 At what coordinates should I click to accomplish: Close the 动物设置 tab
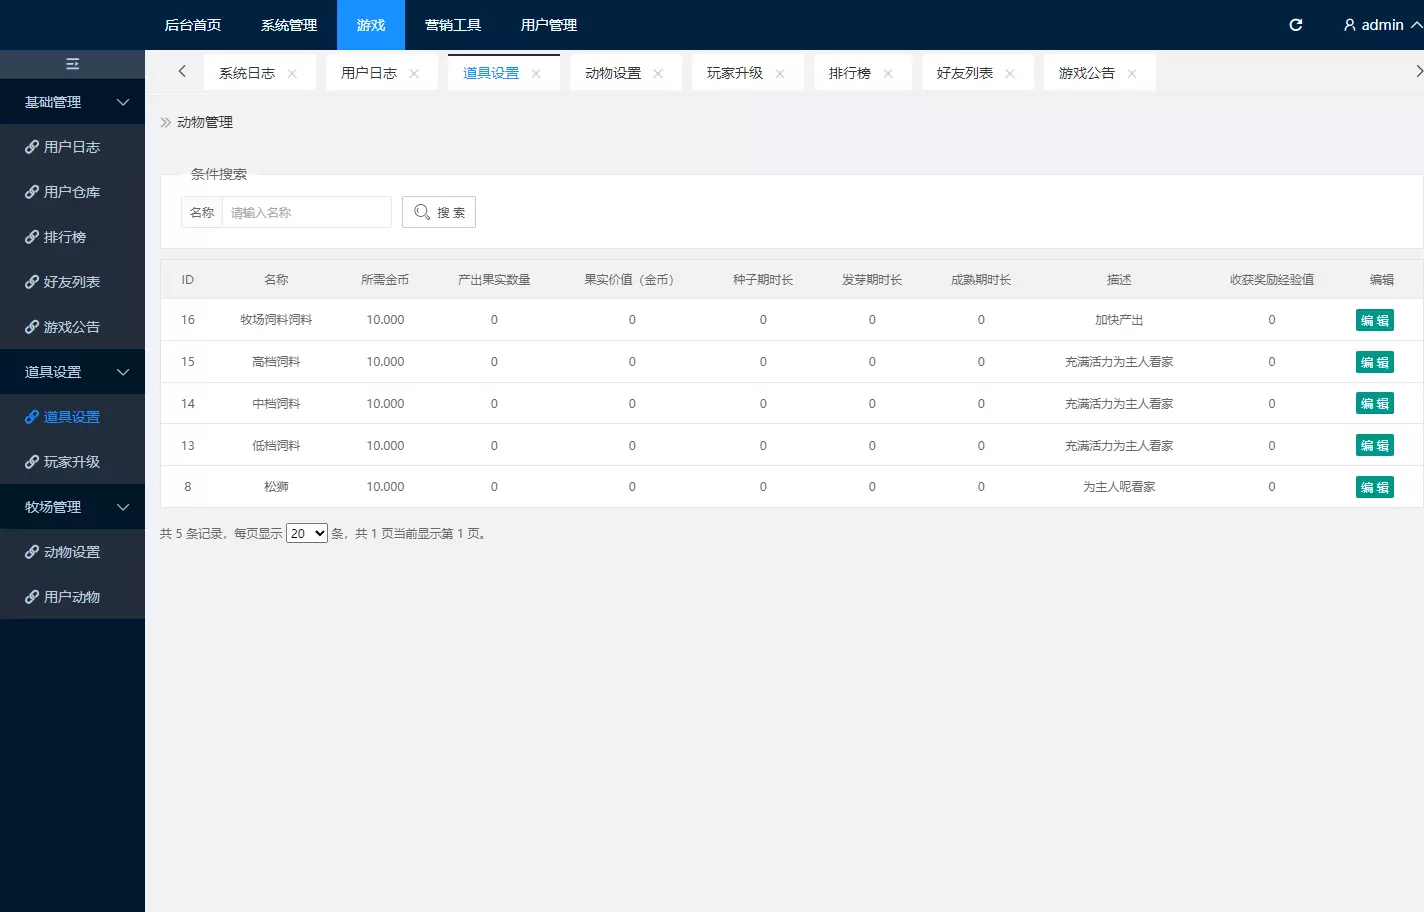(x=658, y=74)
